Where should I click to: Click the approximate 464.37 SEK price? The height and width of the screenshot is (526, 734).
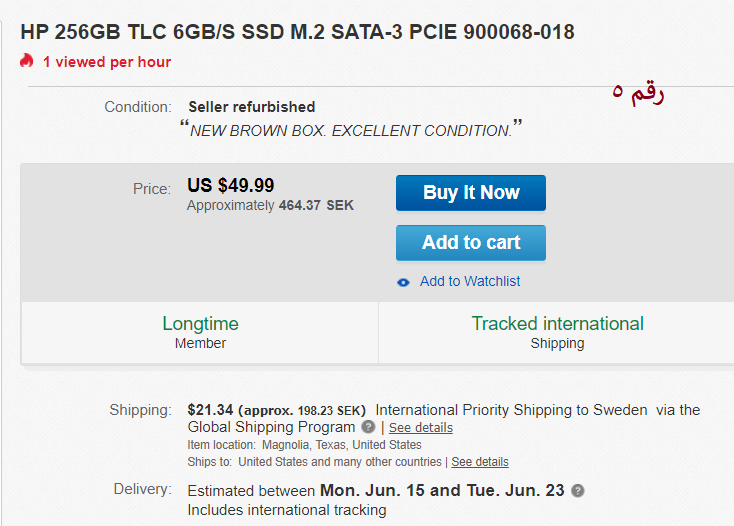pos(270,206)
